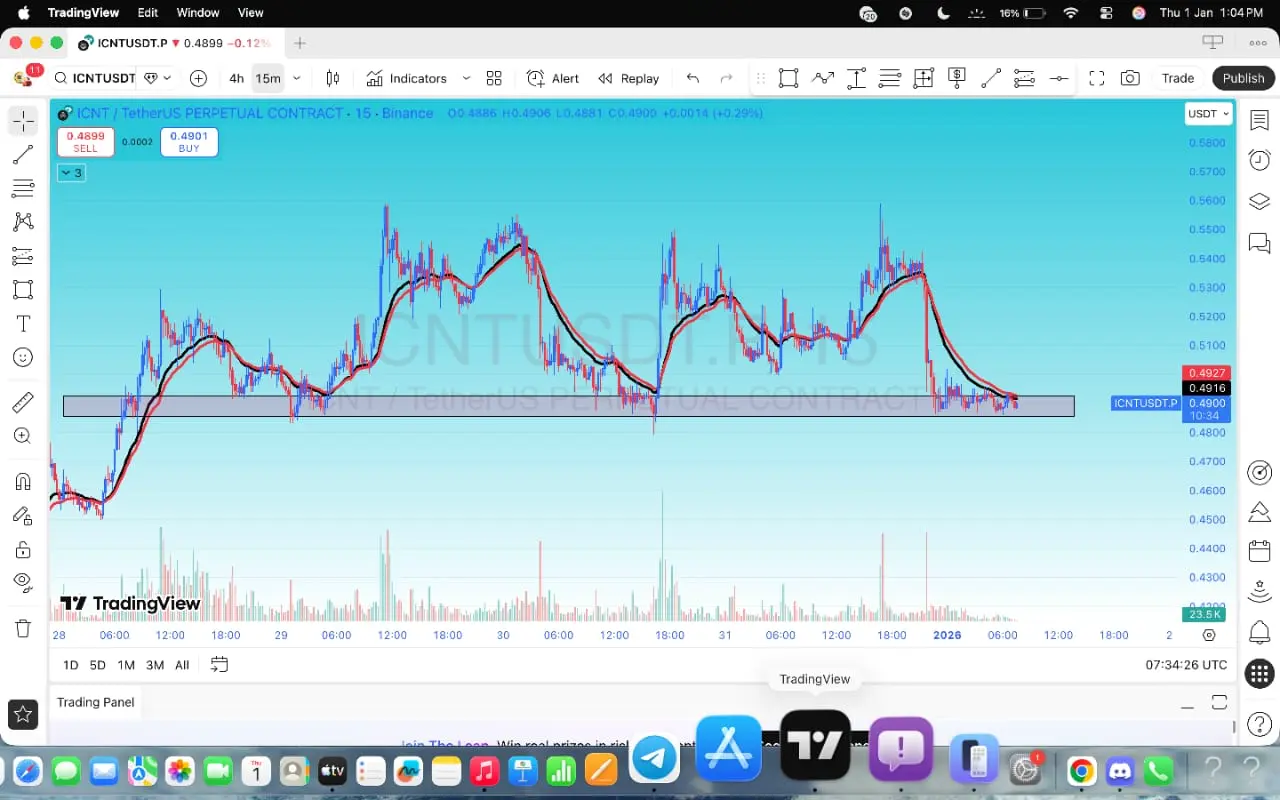Open the TradingView app menu
The height and width of the screenshot is (800, 1280).
(x=83, y=13)
